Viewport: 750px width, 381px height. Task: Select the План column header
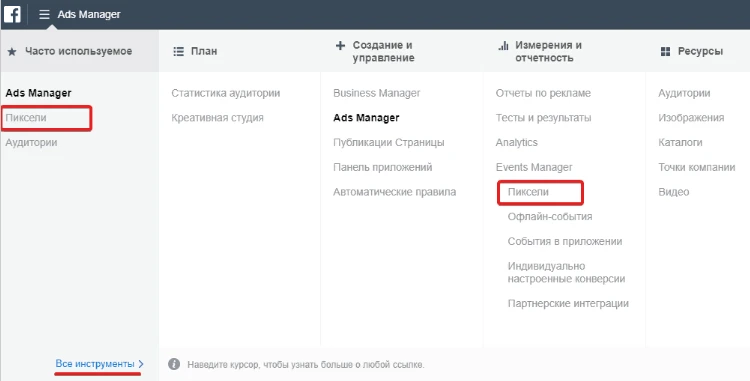point(204,51)
